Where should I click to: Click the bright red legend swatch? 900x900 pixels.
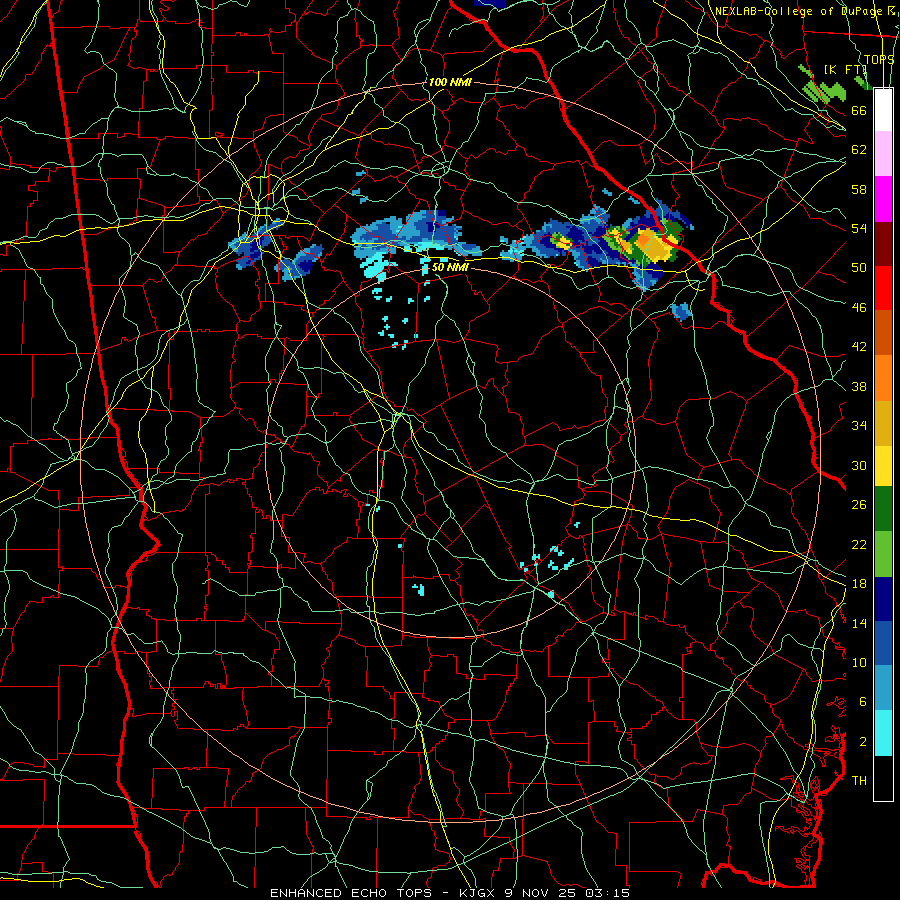[x=883, y=288]
